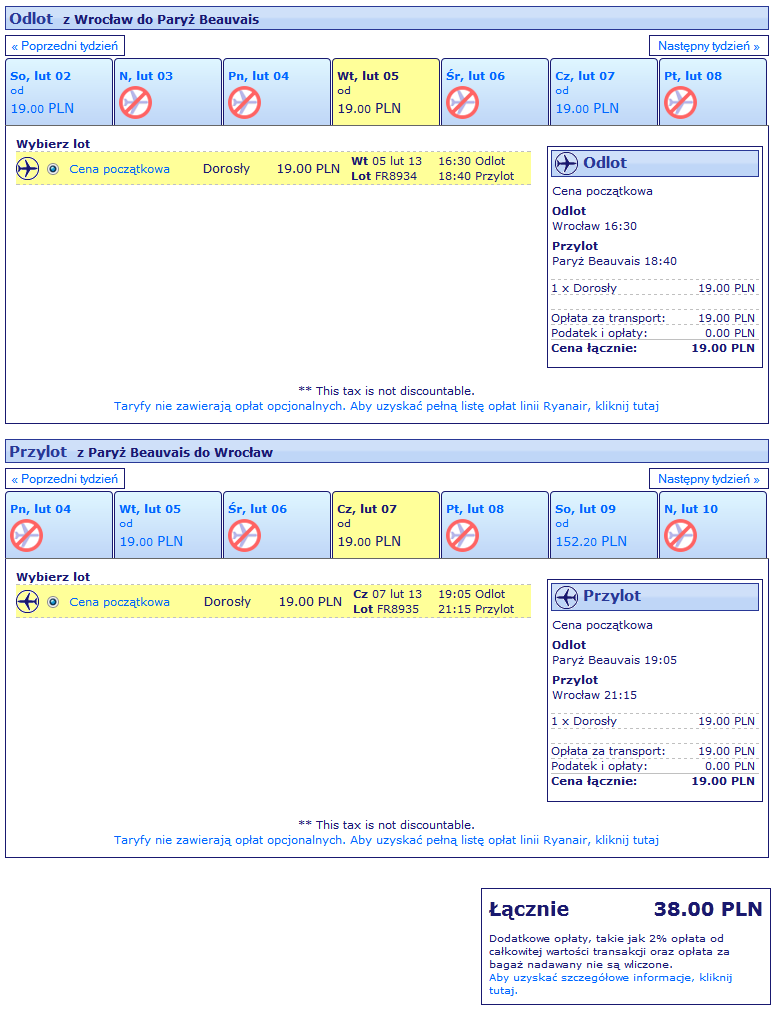
Task: Select radio button for flight FR8935
Action: pos(53,602)
